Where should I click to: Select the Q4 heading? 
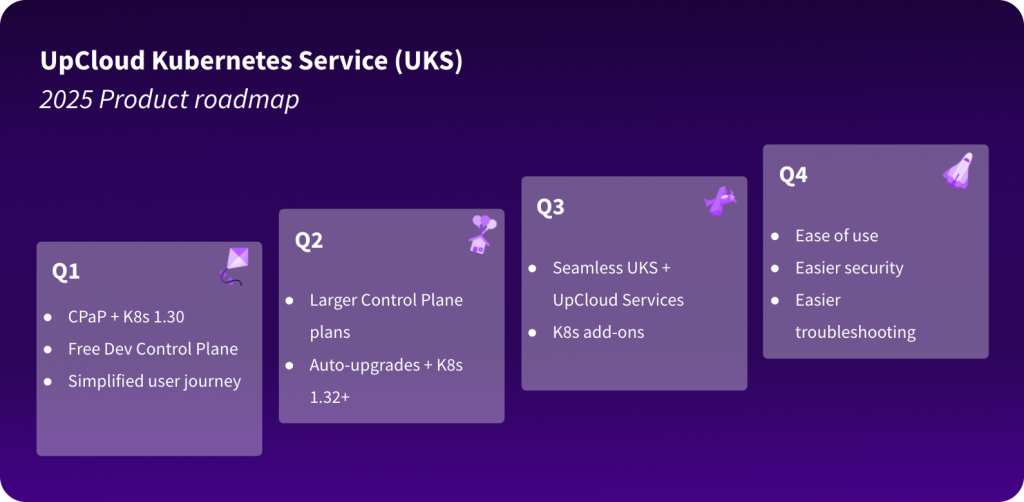[793, 175]
